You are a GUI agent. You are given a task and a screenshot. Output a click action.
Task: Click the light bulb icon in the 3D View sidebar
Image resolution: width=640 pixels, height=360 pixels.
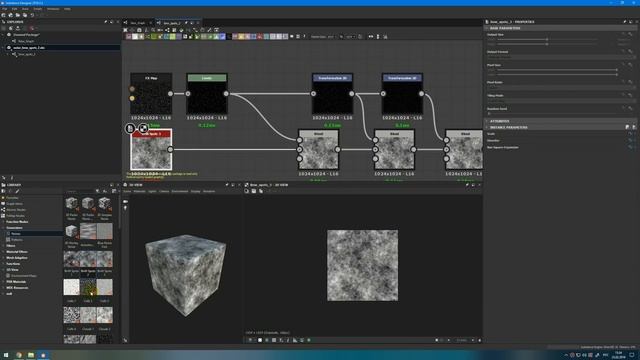[x=125, y=208]
